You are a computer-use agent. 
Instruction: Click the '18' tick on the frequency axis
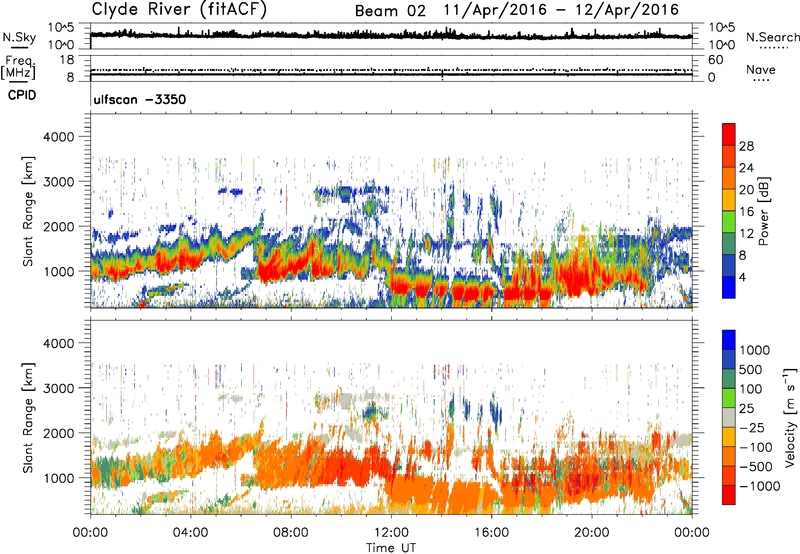coord(67,60)
